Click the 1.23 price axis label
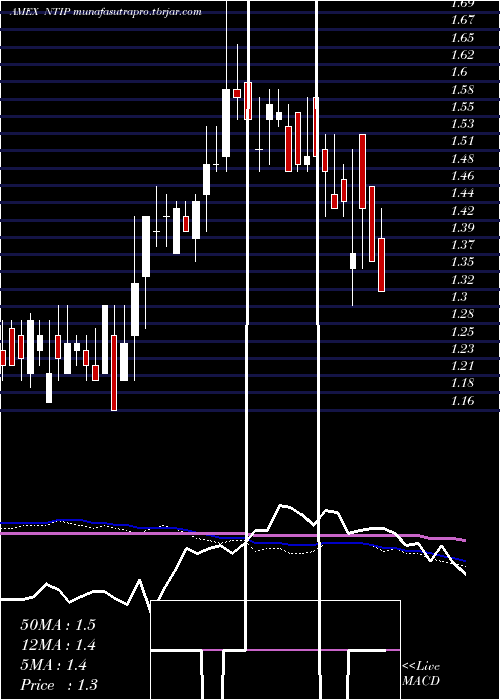500x700 pixels. [462, 349]
